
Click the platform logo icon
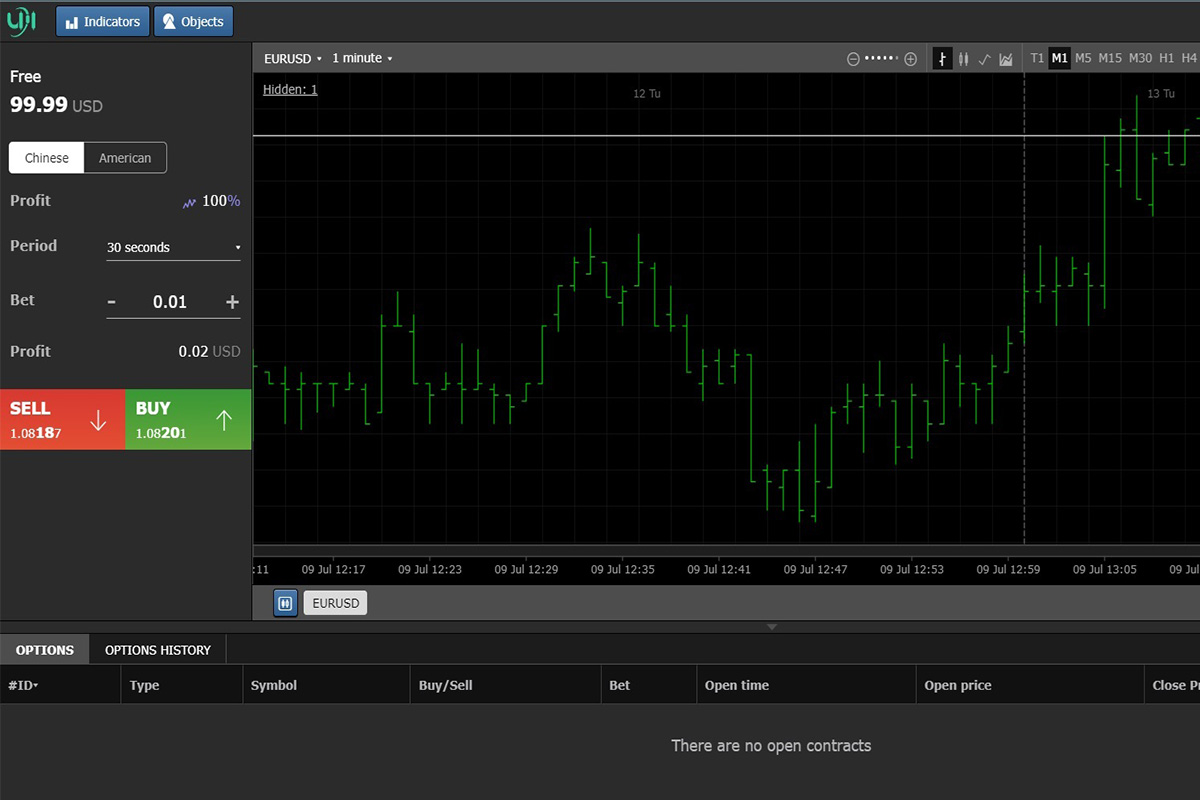pyautogui.click(x=21, y=20)
